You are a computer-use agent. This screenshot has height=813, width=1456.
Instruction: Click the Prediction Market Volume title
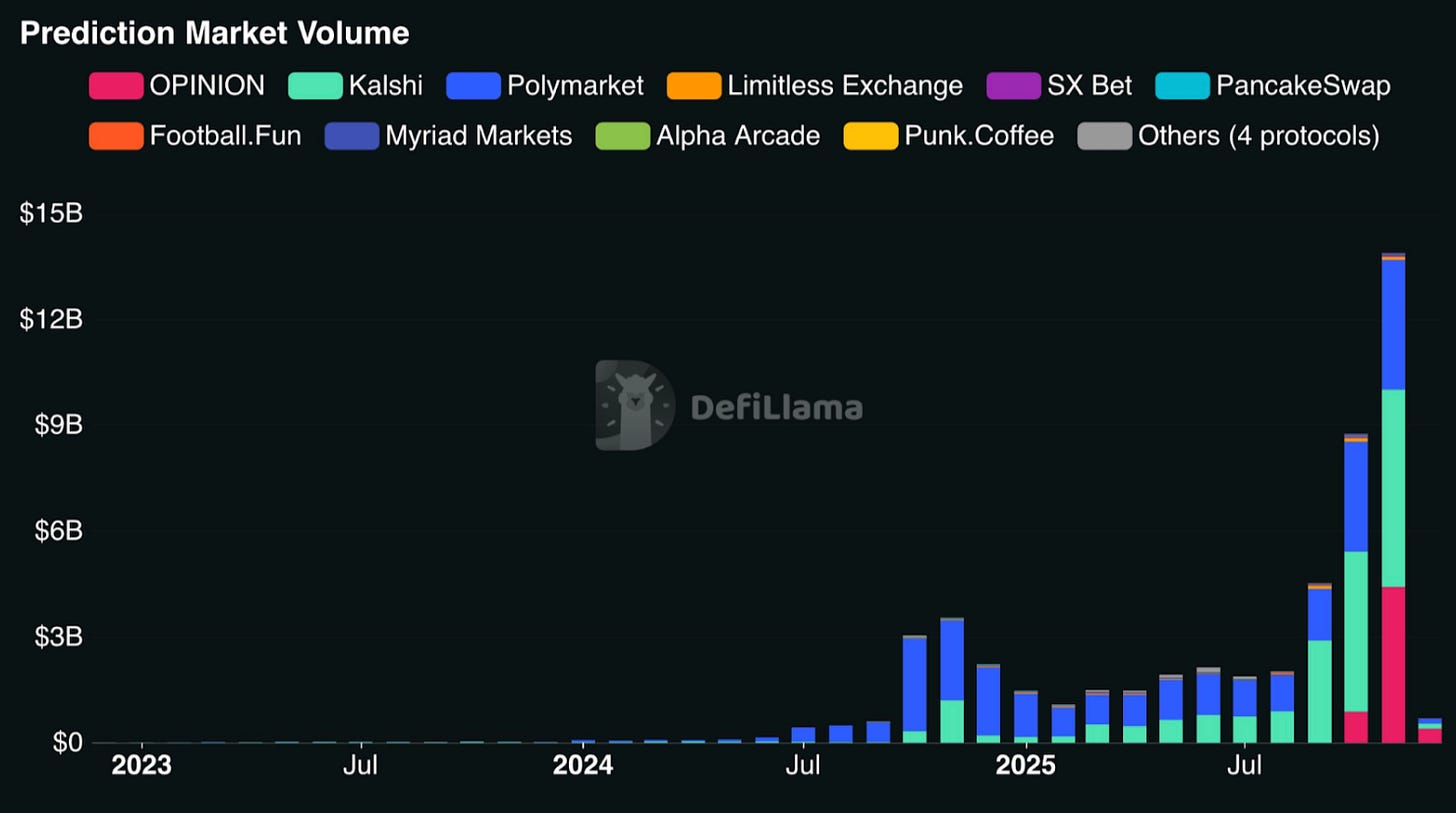[215, 33]
